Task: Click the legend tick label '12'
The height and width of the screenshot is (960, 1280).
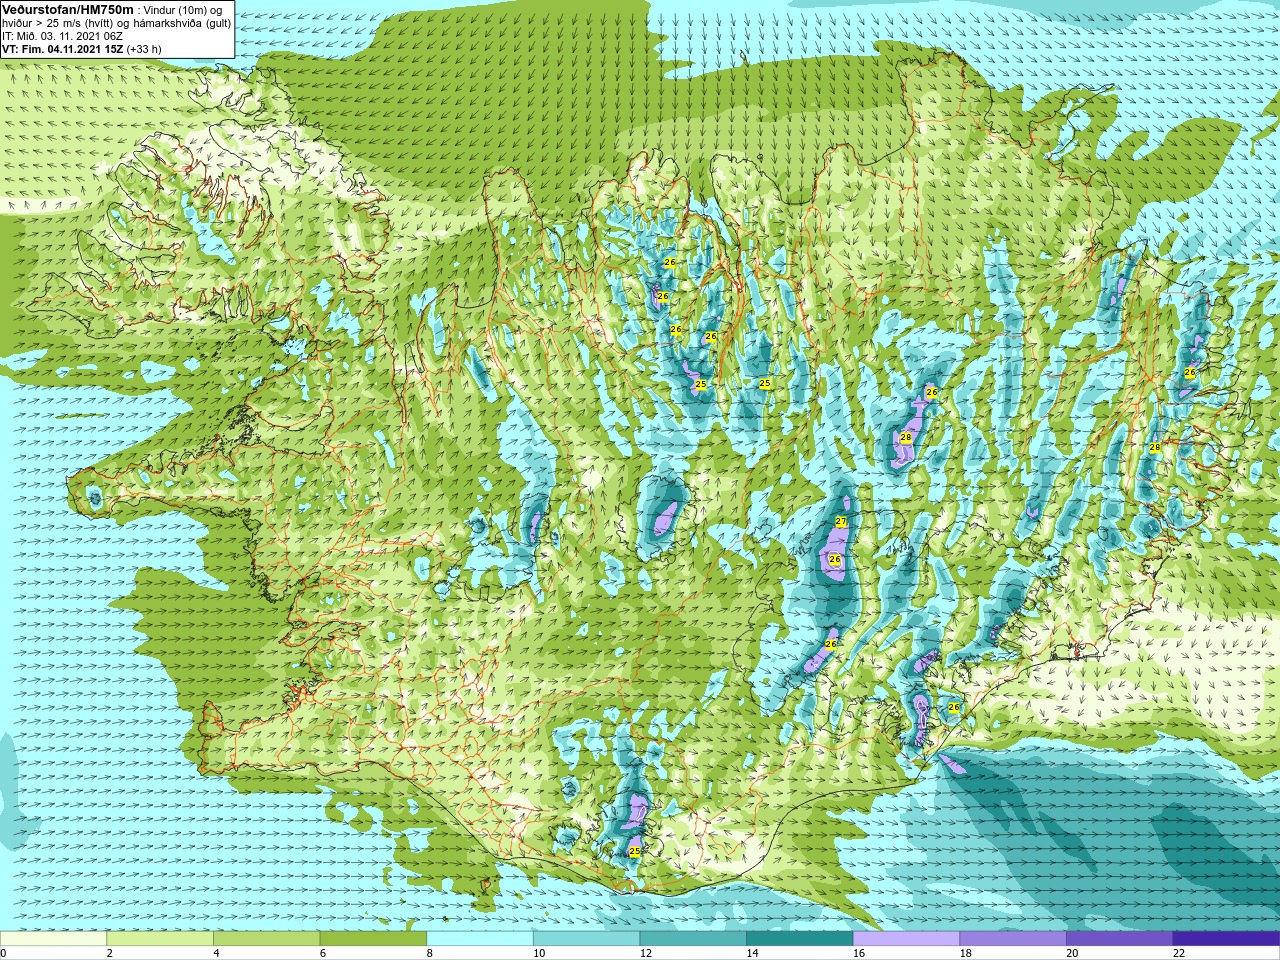Action: [646, 953]
